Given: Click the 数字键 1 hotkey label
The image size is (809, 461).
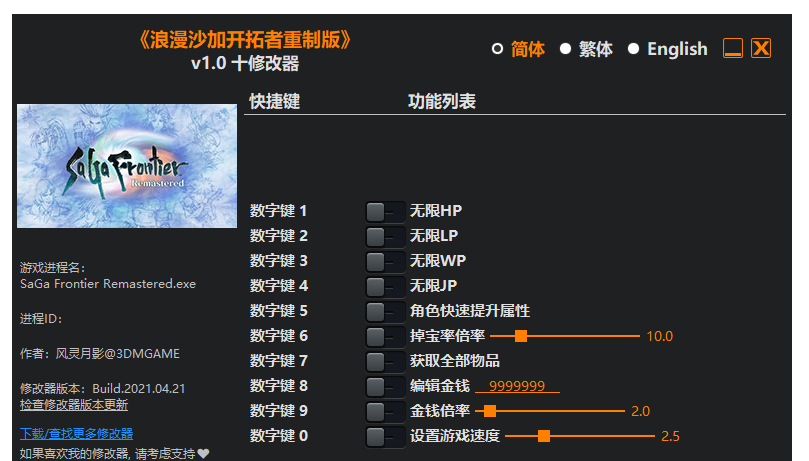Looking at the screenshot, I should click(279, 211).
